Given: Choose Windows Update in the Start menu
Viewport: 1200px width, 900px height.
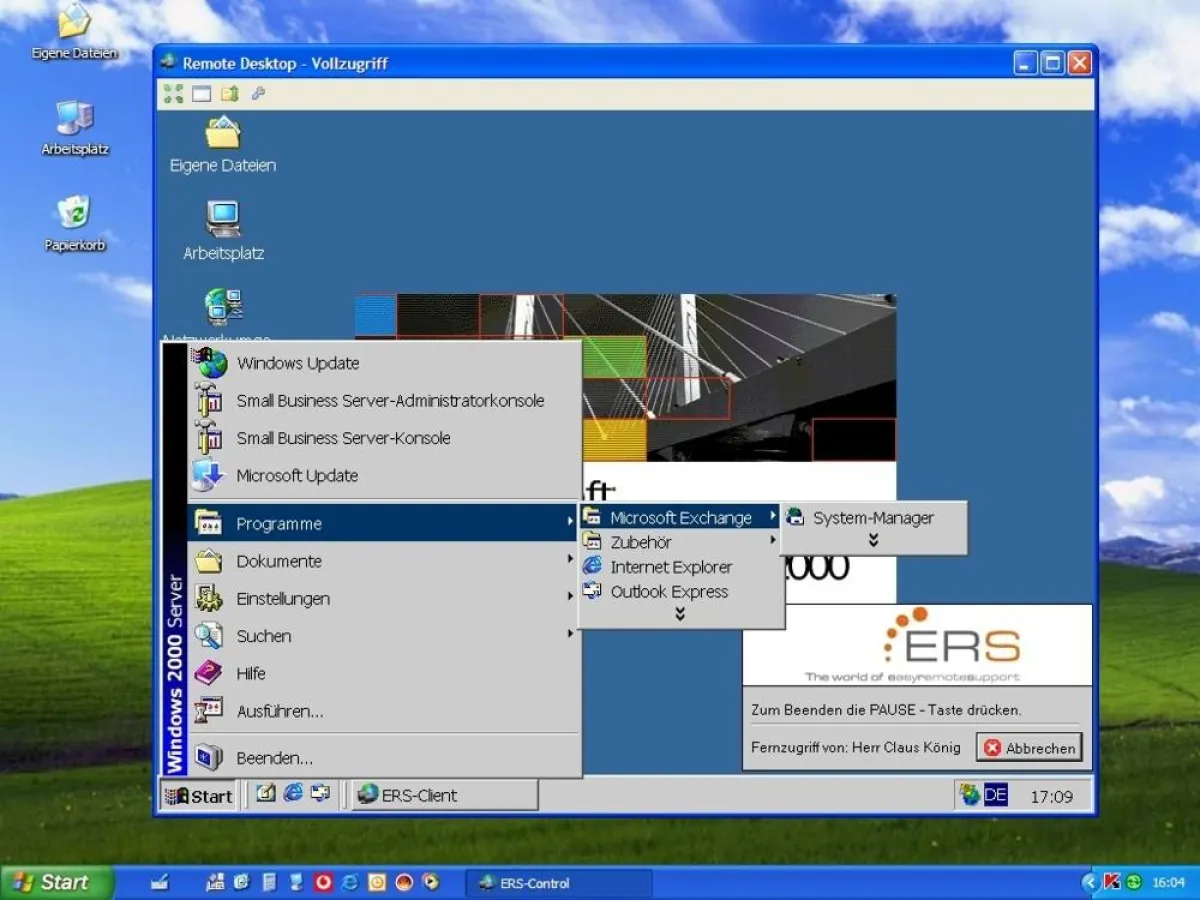Looking at the screenshot, I should coord(297,363).
